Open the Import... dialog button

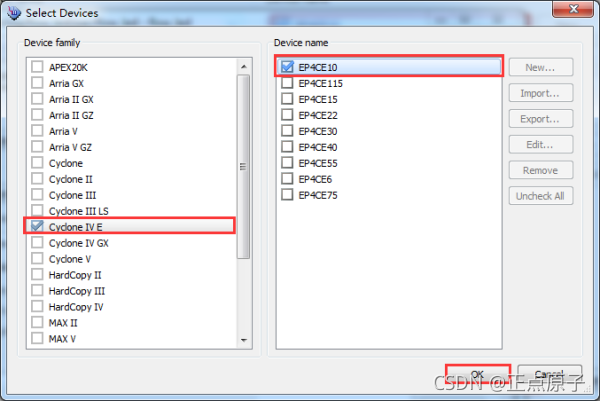pyautogui.click(x=541, y=93)
